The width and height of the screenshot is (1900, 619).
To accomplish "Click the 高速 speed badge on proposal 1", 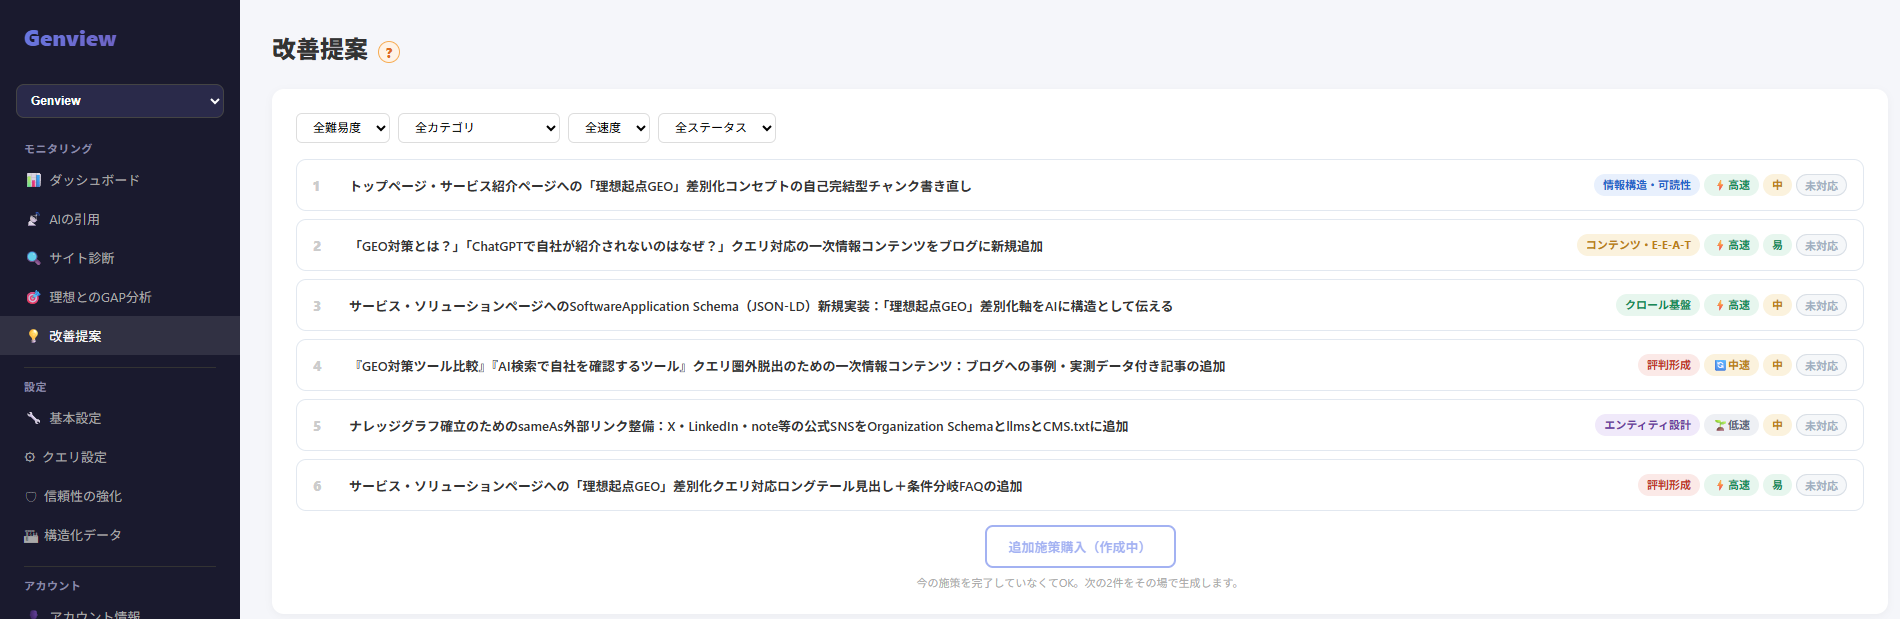I will pos(1733,185).
